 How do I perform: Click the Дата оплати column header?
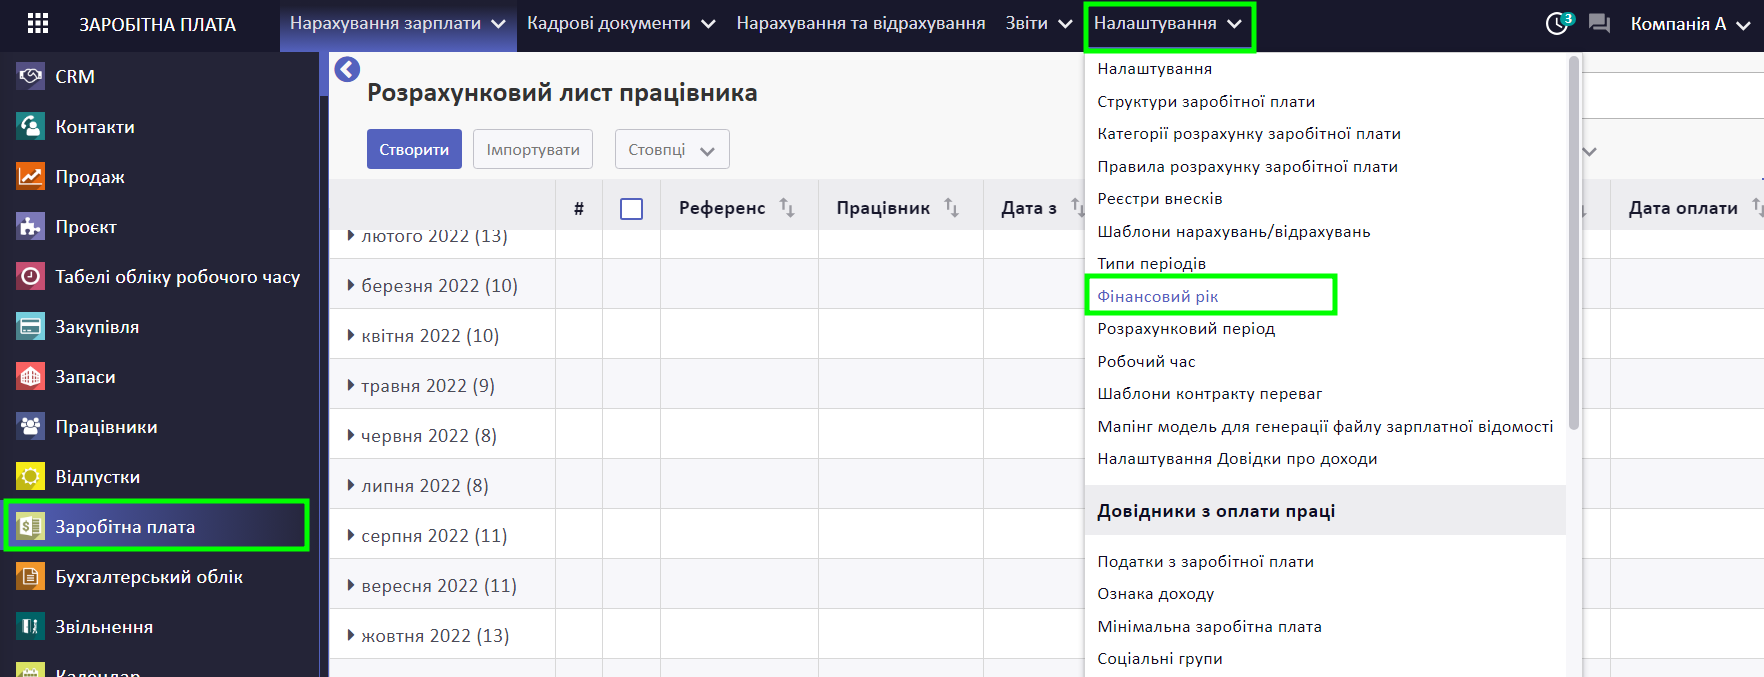click(1683, 208)
